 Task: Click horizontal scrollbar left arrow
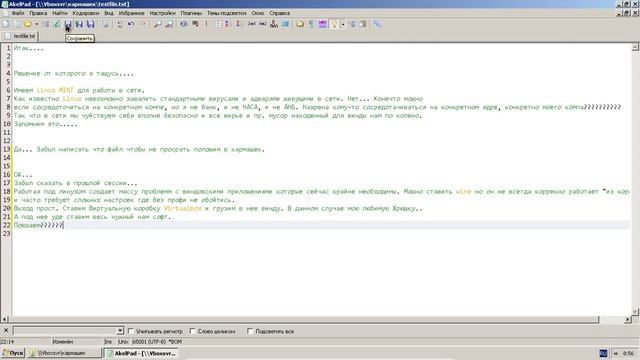point(5,320)
